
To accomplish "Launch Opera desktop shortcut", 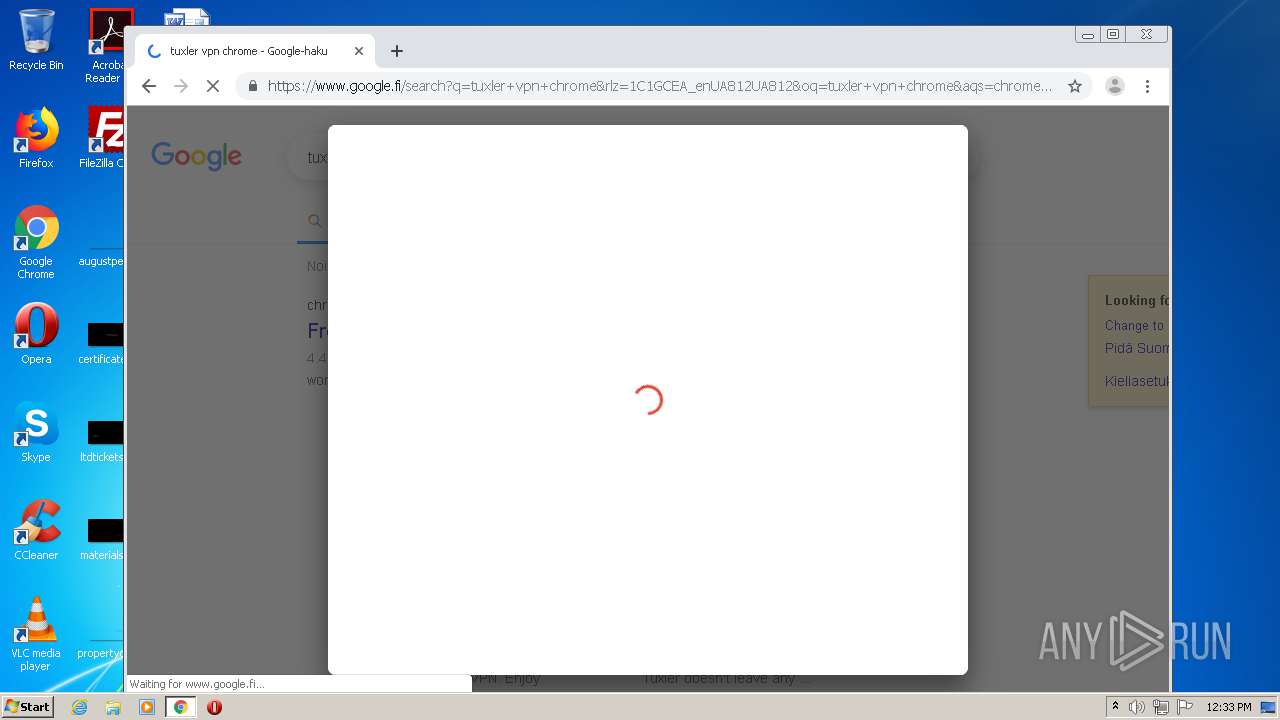I will (x=36, y=333).
